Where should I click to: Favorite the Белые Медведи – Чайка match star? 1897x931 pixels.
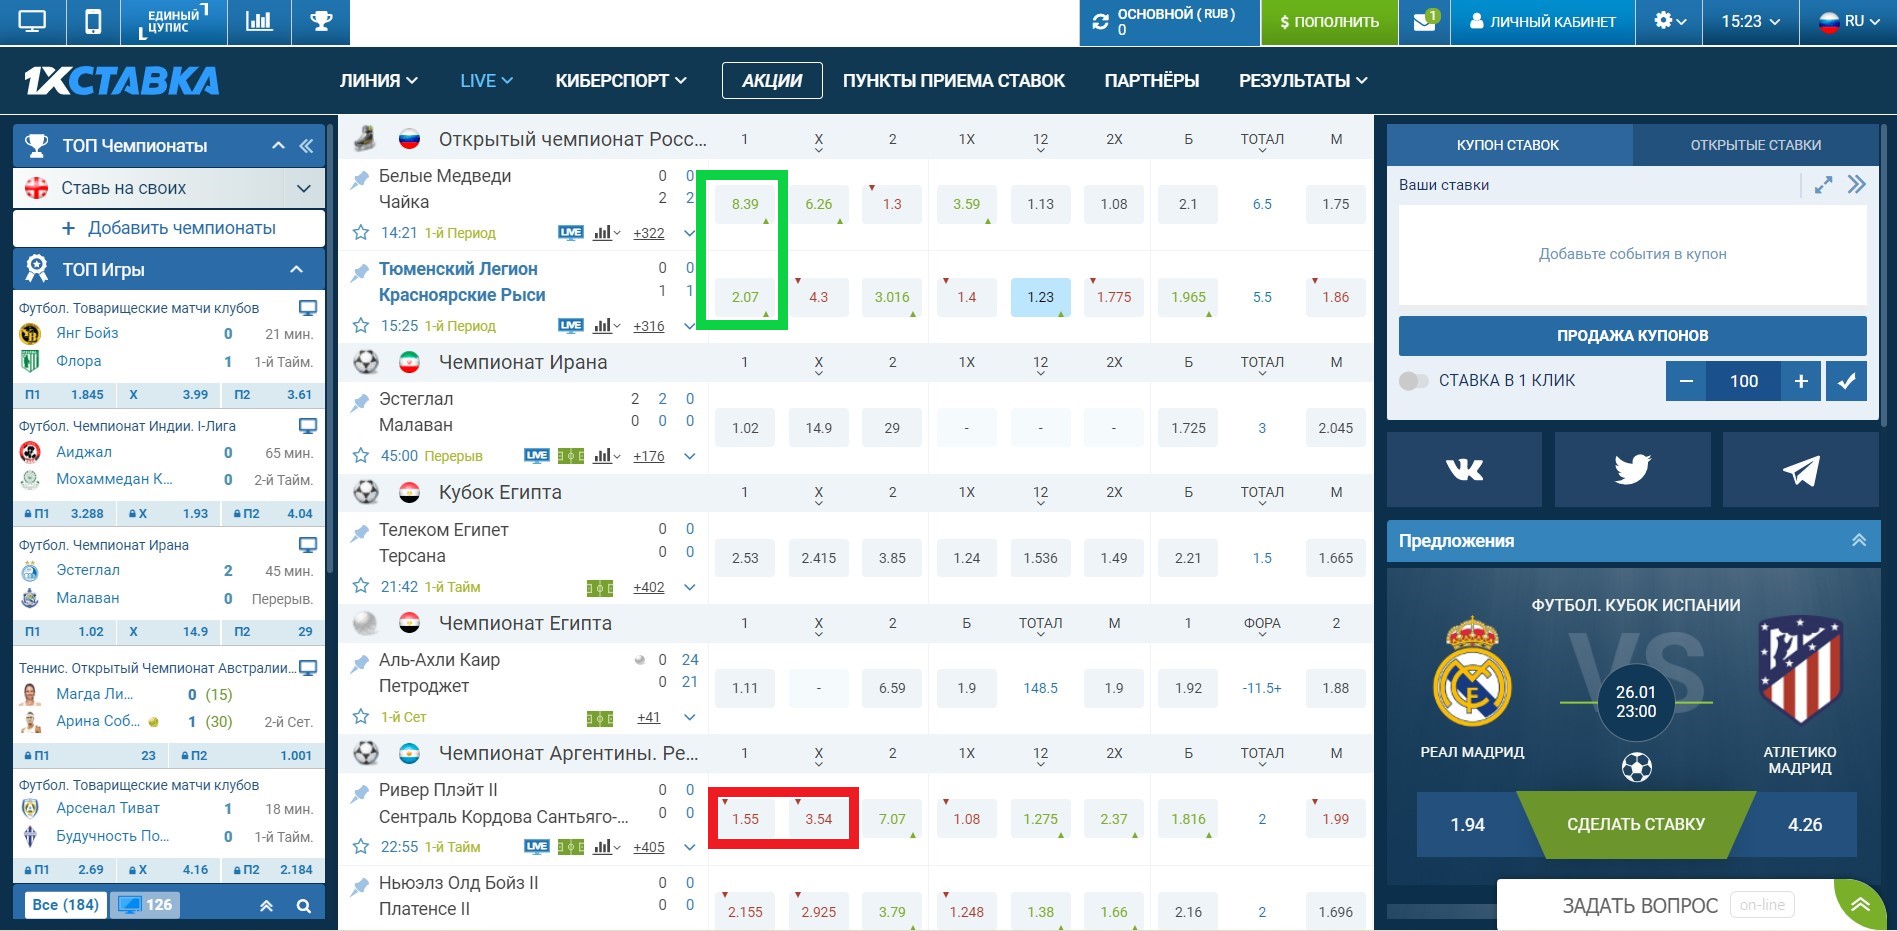pyautogui.click(x=360, y=233)
